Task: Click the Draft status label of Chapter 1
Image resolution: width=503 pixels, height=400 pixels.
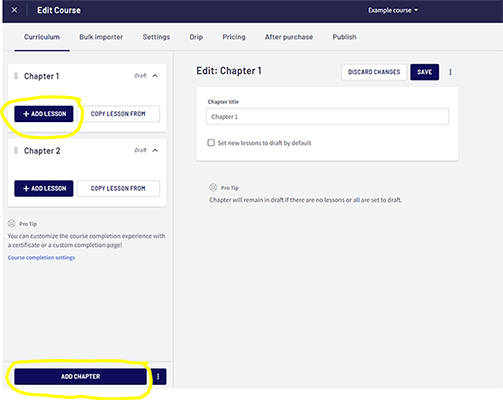Action: pos(140,76)
